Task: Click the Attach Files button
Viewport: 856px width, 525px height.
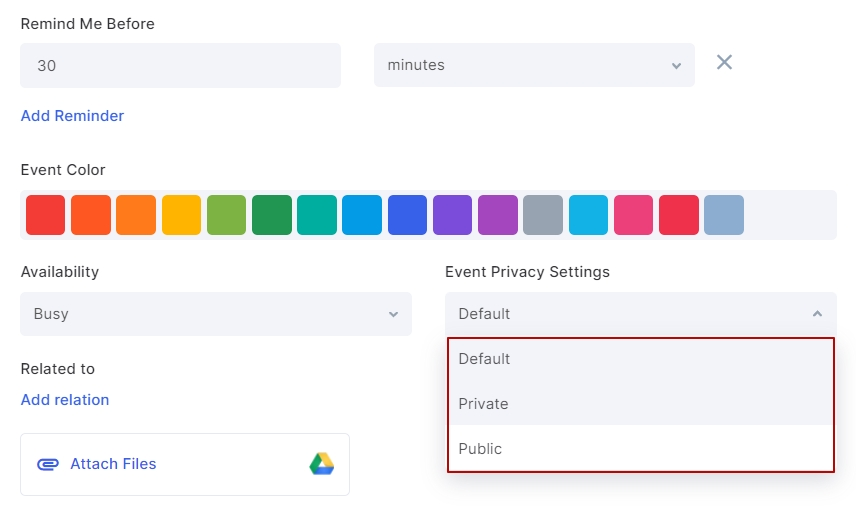Action: tap(113, 464)
